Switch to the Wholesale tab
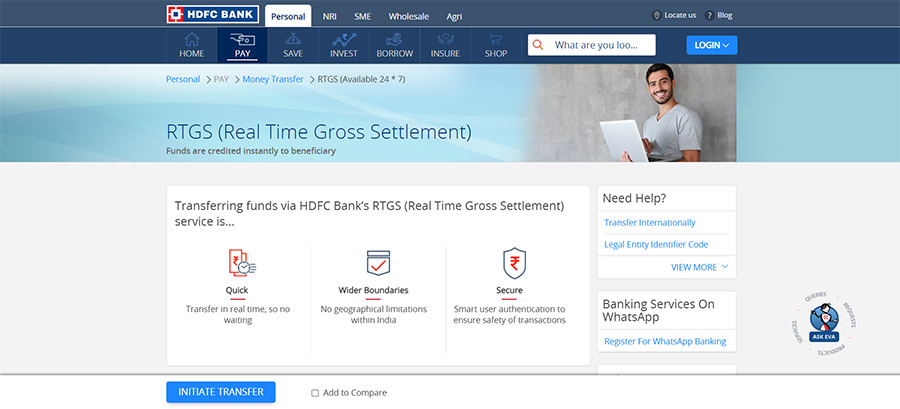The image size is (900, 409). 409,17
